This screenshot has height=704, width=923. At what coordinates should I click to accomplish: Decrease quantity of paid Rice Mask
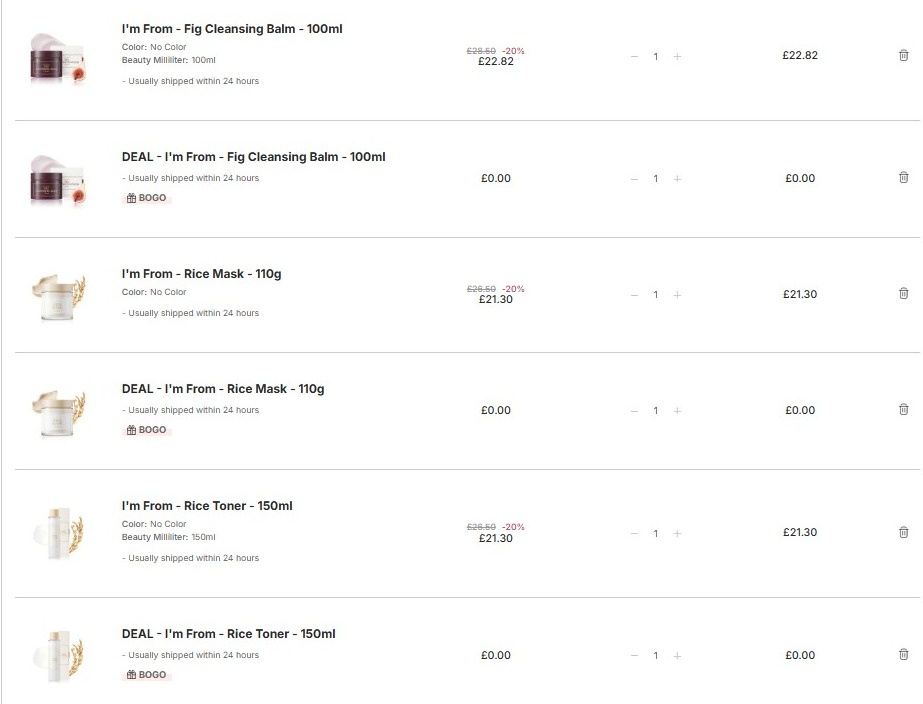pos(634,295)
